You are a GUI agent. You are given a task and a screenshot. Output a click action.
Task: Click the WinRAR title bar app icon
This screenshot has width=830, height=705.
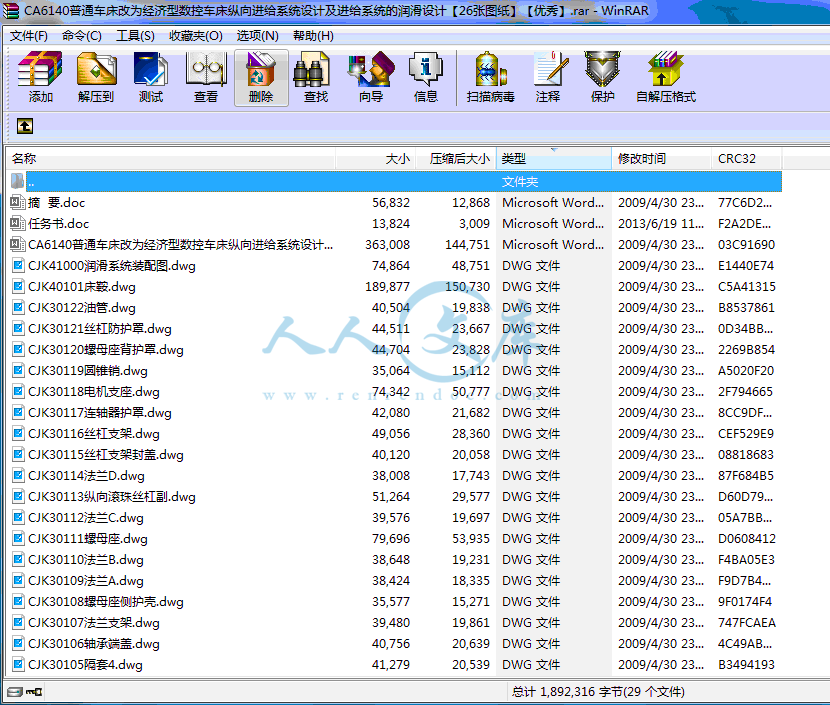point(11,11)
